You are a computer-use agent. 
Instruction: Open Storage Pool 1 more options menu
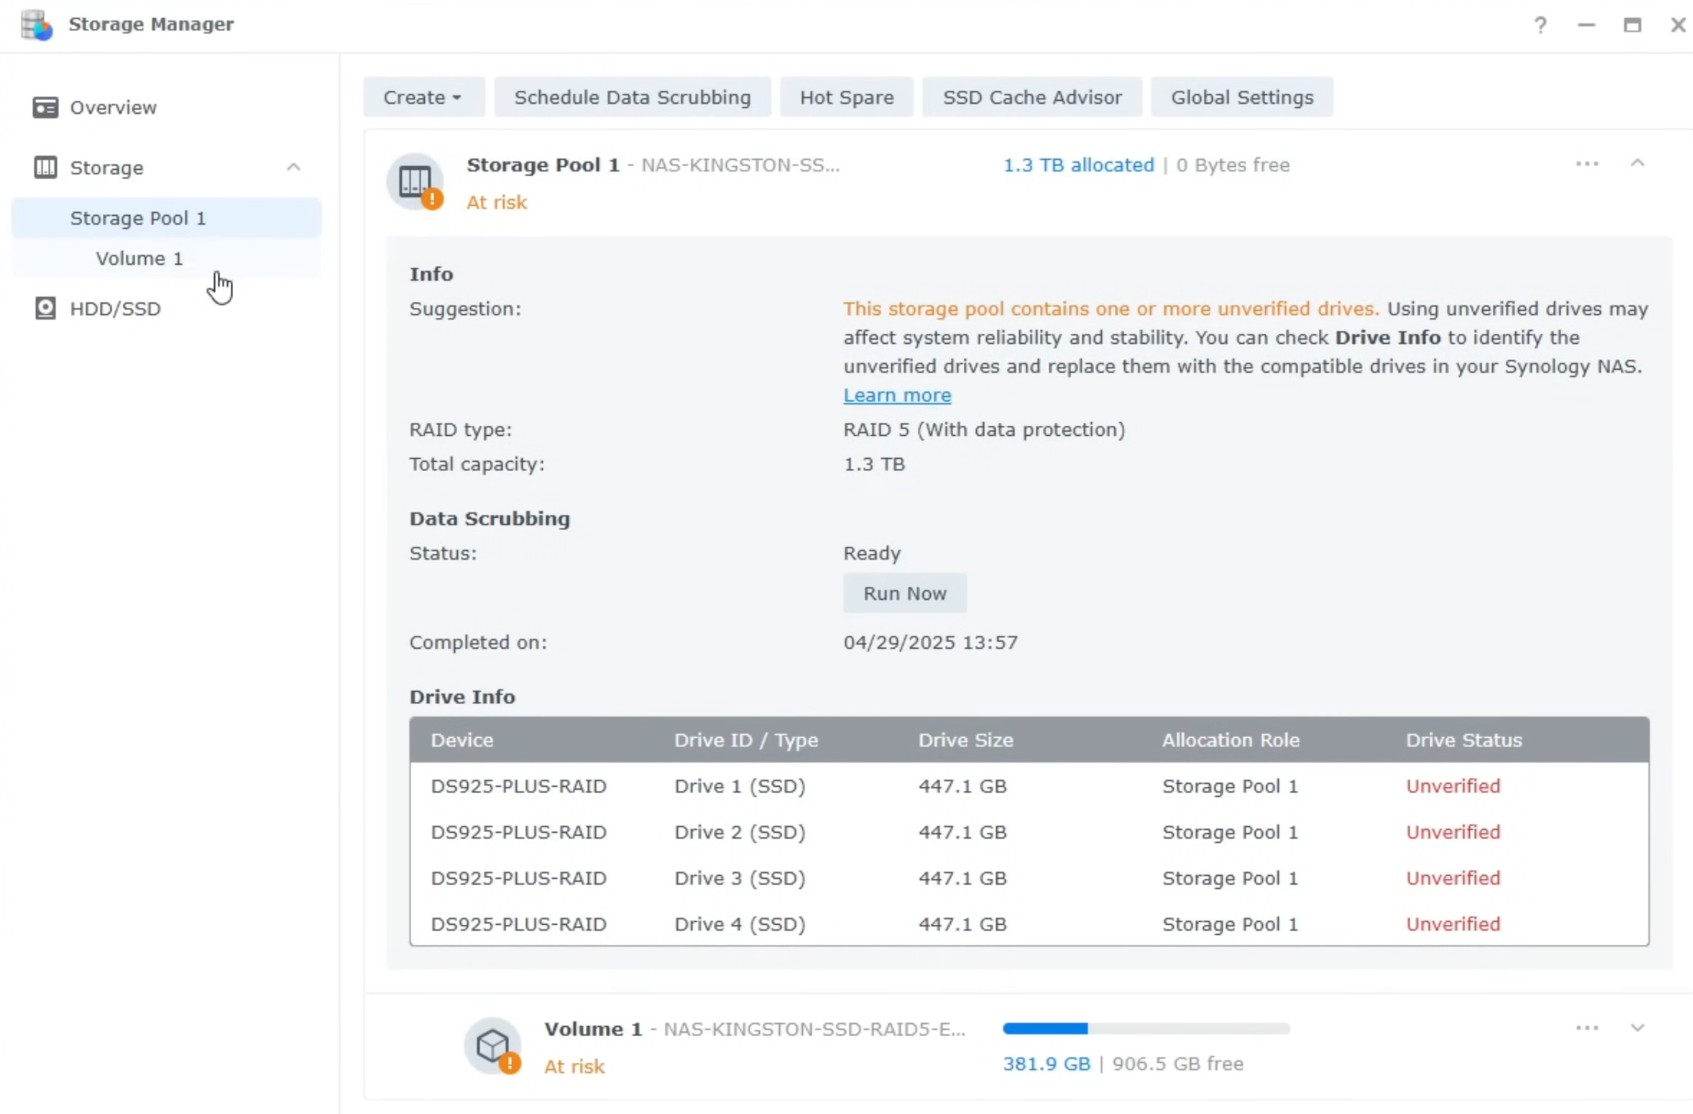(x=1587, y=164)
